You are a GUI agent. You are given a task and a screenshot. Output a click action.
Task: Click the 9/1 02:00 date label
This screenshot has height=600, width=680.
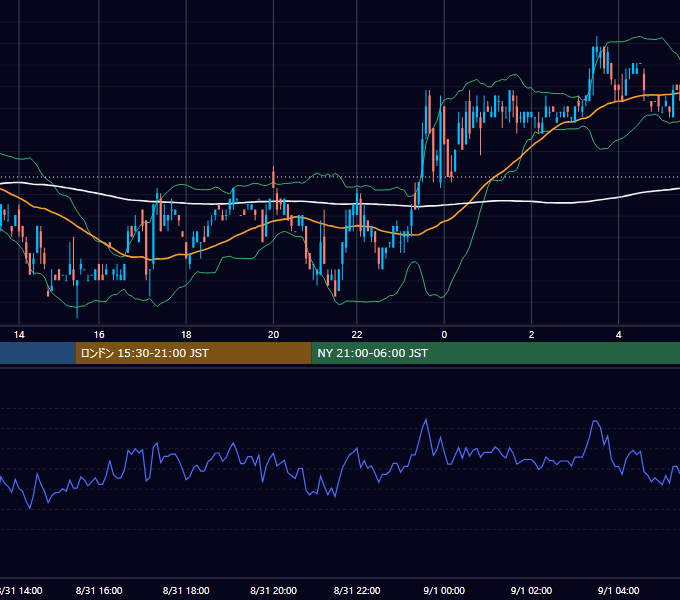tap(531, 590)
